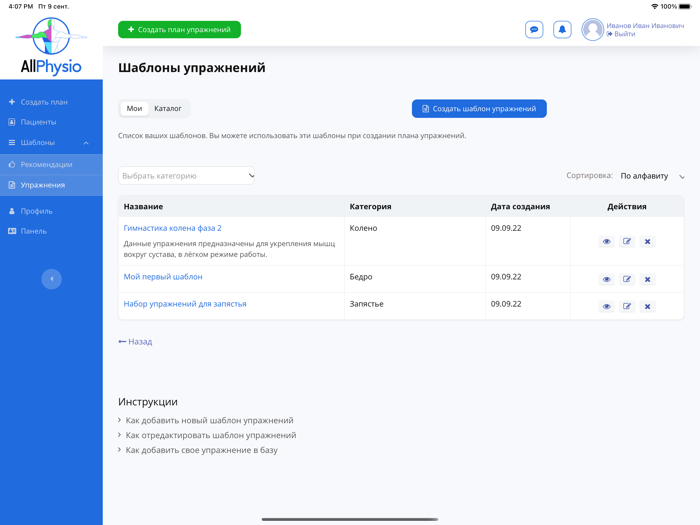
Task: Delete the 'Набор упражнений для запястья' template
Action: pyautogui.click(x=647, y=307)
